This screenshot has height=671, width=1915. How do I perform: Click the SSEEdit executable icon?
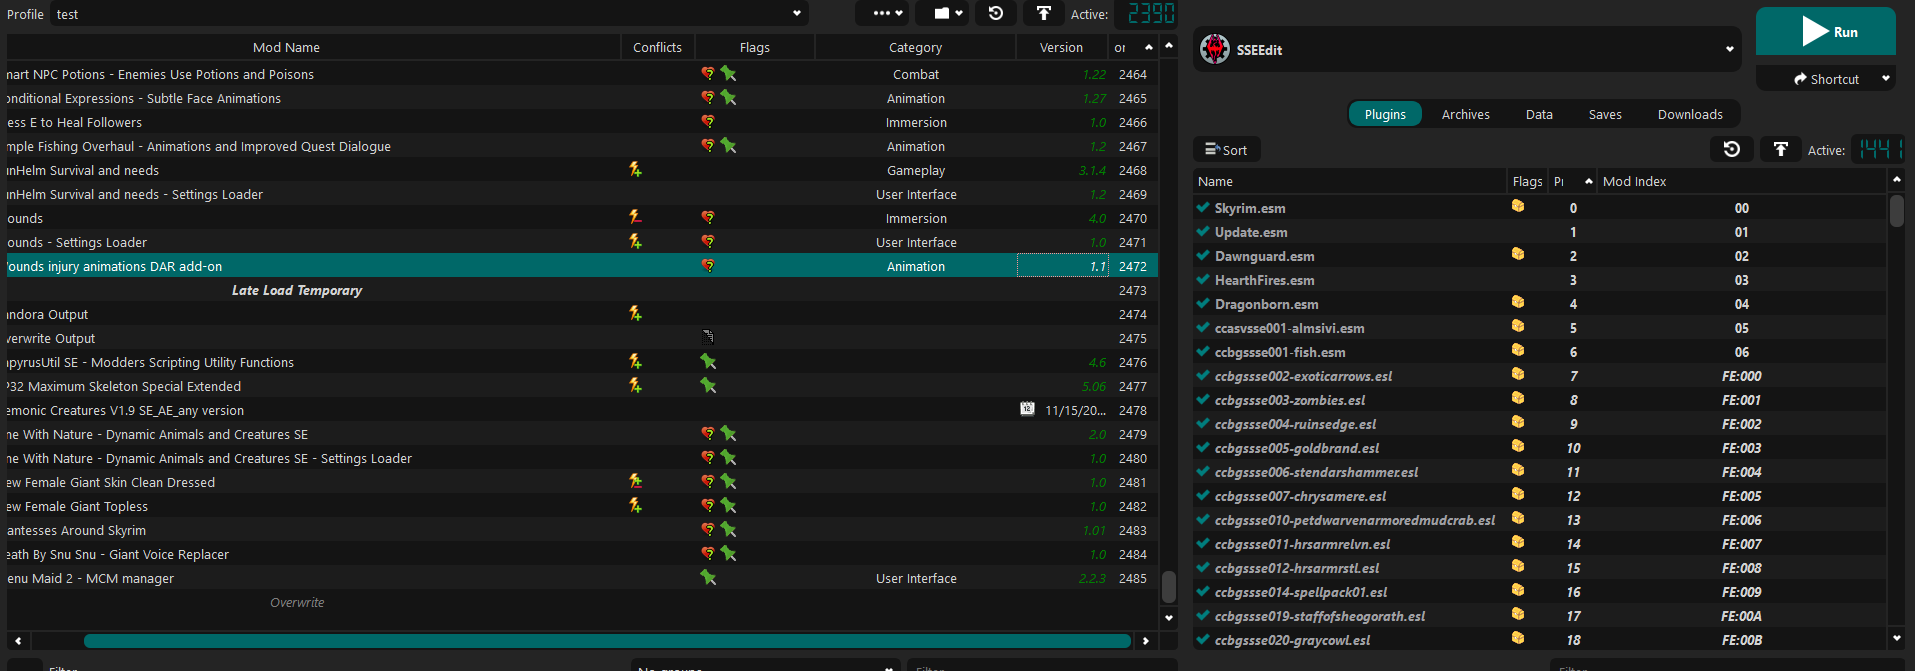point(1215,49)
